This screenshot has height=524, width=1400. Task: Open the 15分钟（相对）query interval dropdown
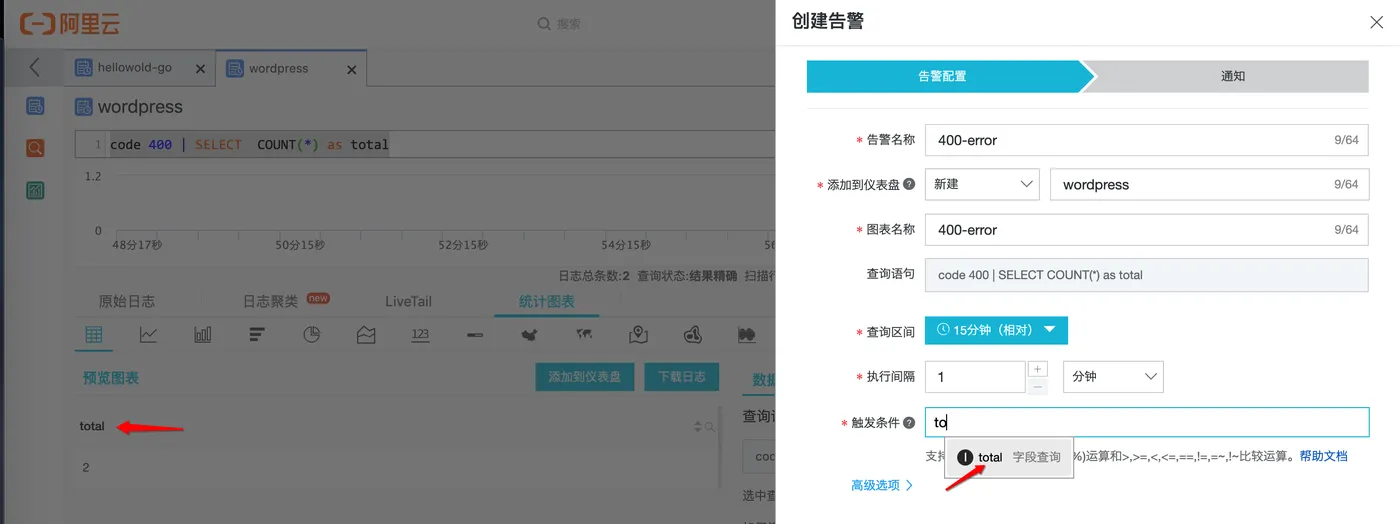point(996,331)
